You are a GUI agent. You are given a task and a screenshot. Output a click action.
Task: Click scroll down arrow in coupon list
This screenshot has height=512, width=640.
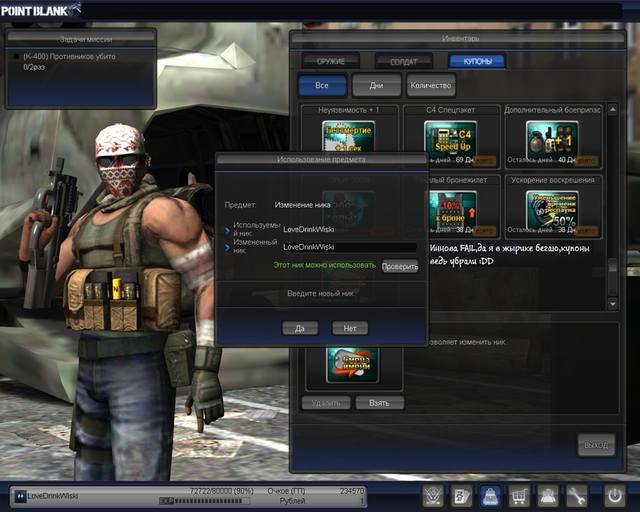pyautogui.click(x=613, y=304)
